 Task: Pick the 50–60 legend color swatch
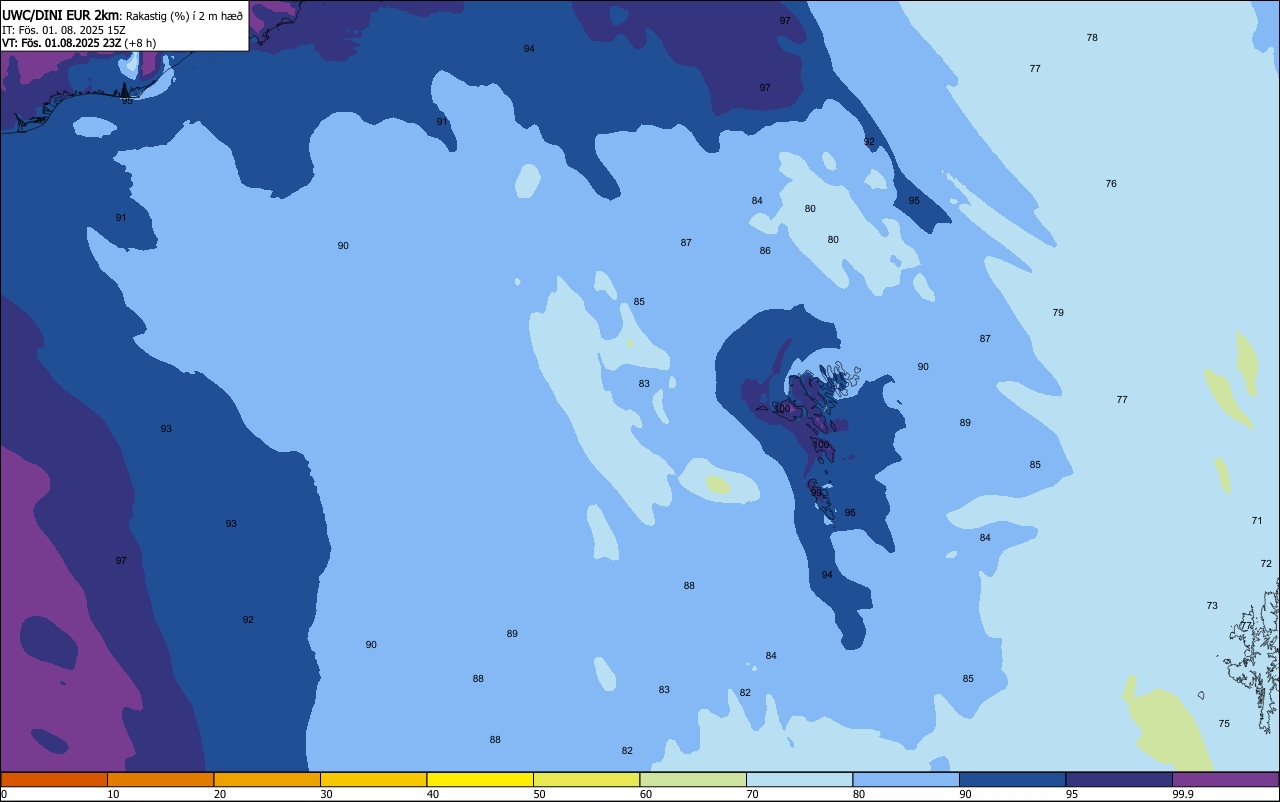(x=586, y=779)
